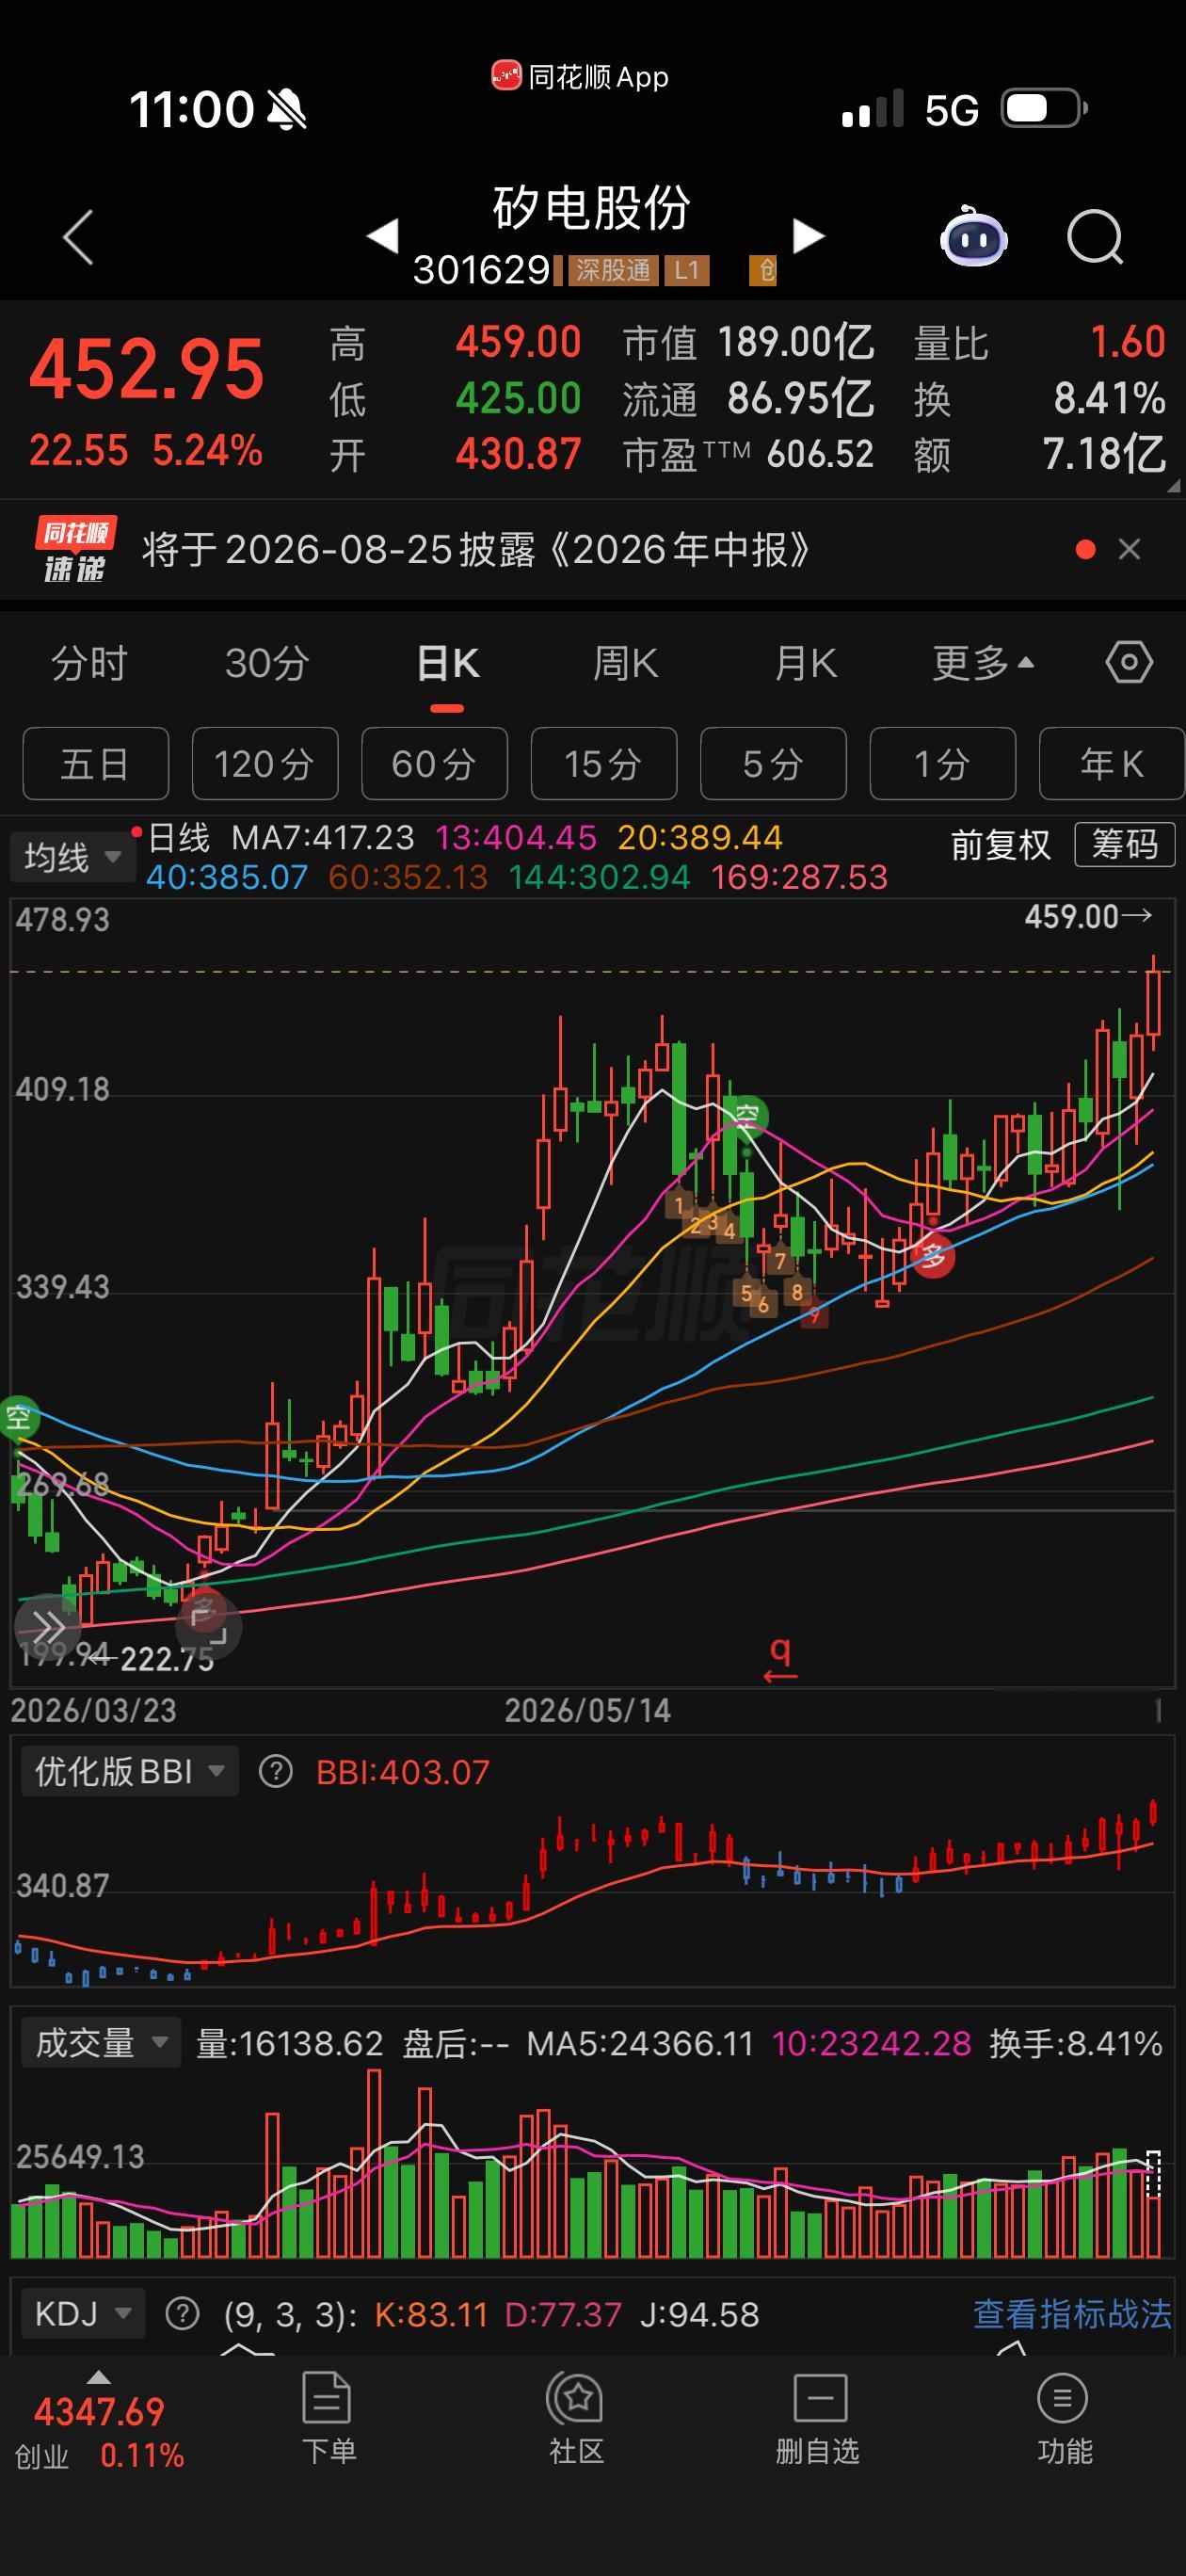
Task: Go to previous stock with left triangle
Action: 383,236
